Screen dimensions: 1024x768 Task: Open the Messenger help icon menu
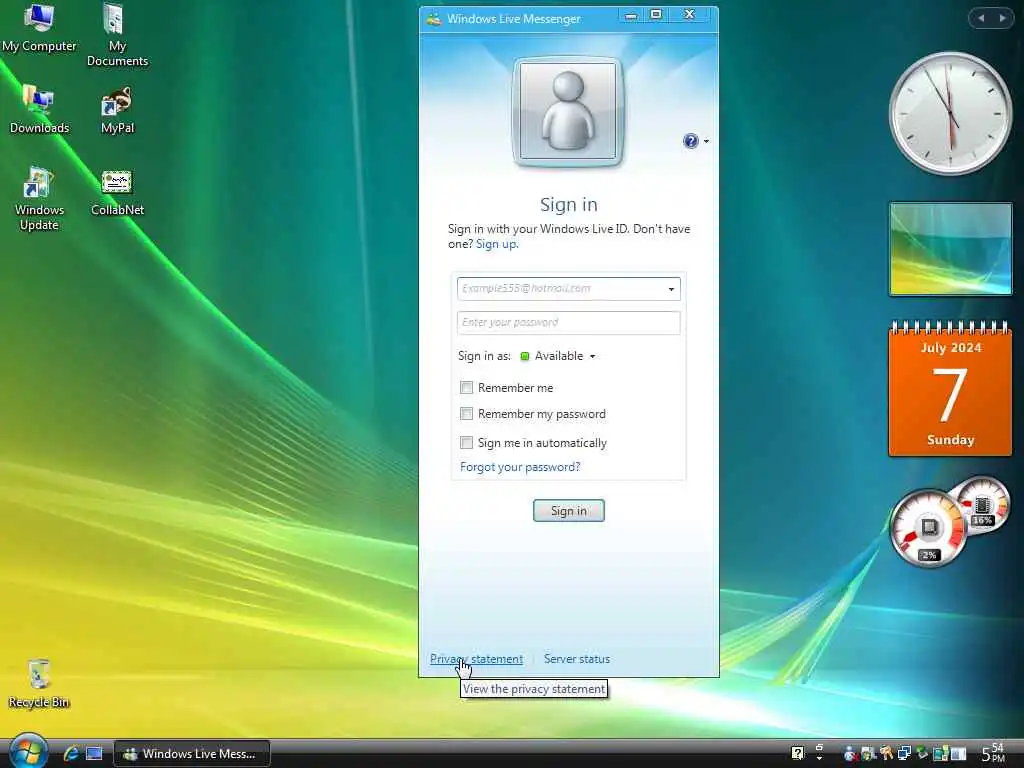click(x=690, y=140)
